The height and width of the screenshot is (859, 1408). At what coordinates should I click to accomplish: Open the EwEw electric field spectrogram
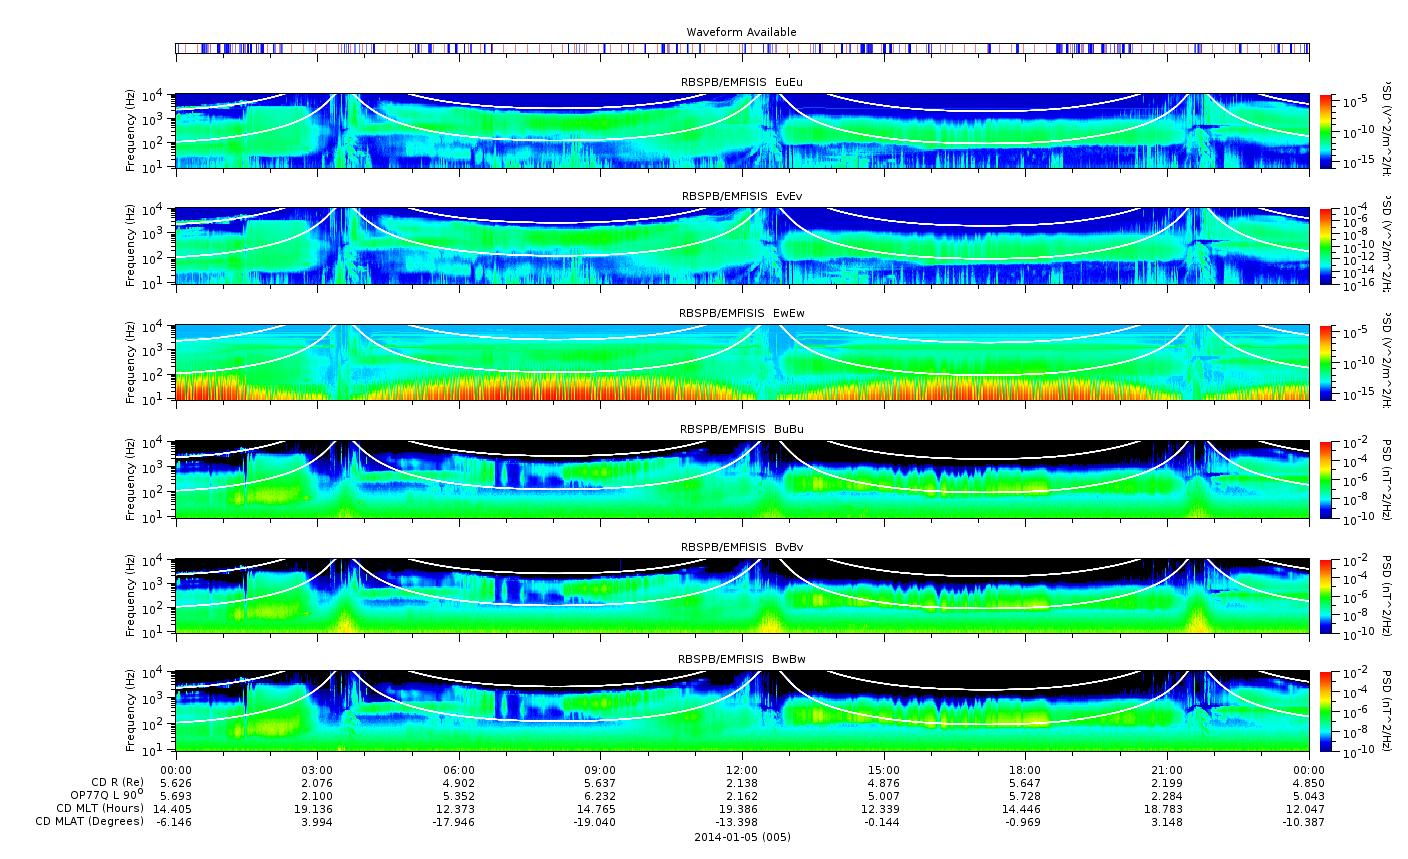click(742, 362)
